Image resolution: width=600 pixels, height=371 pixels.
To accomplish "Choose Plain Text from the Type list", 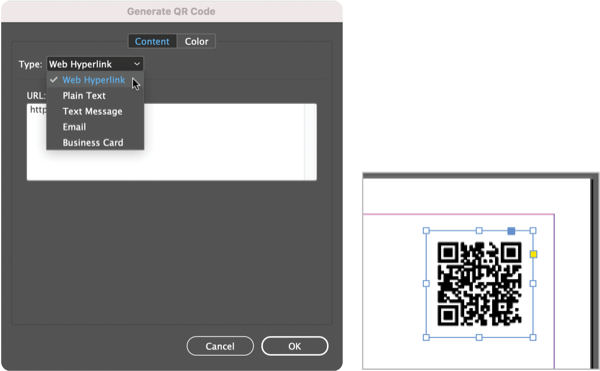I will coord(95,96).
